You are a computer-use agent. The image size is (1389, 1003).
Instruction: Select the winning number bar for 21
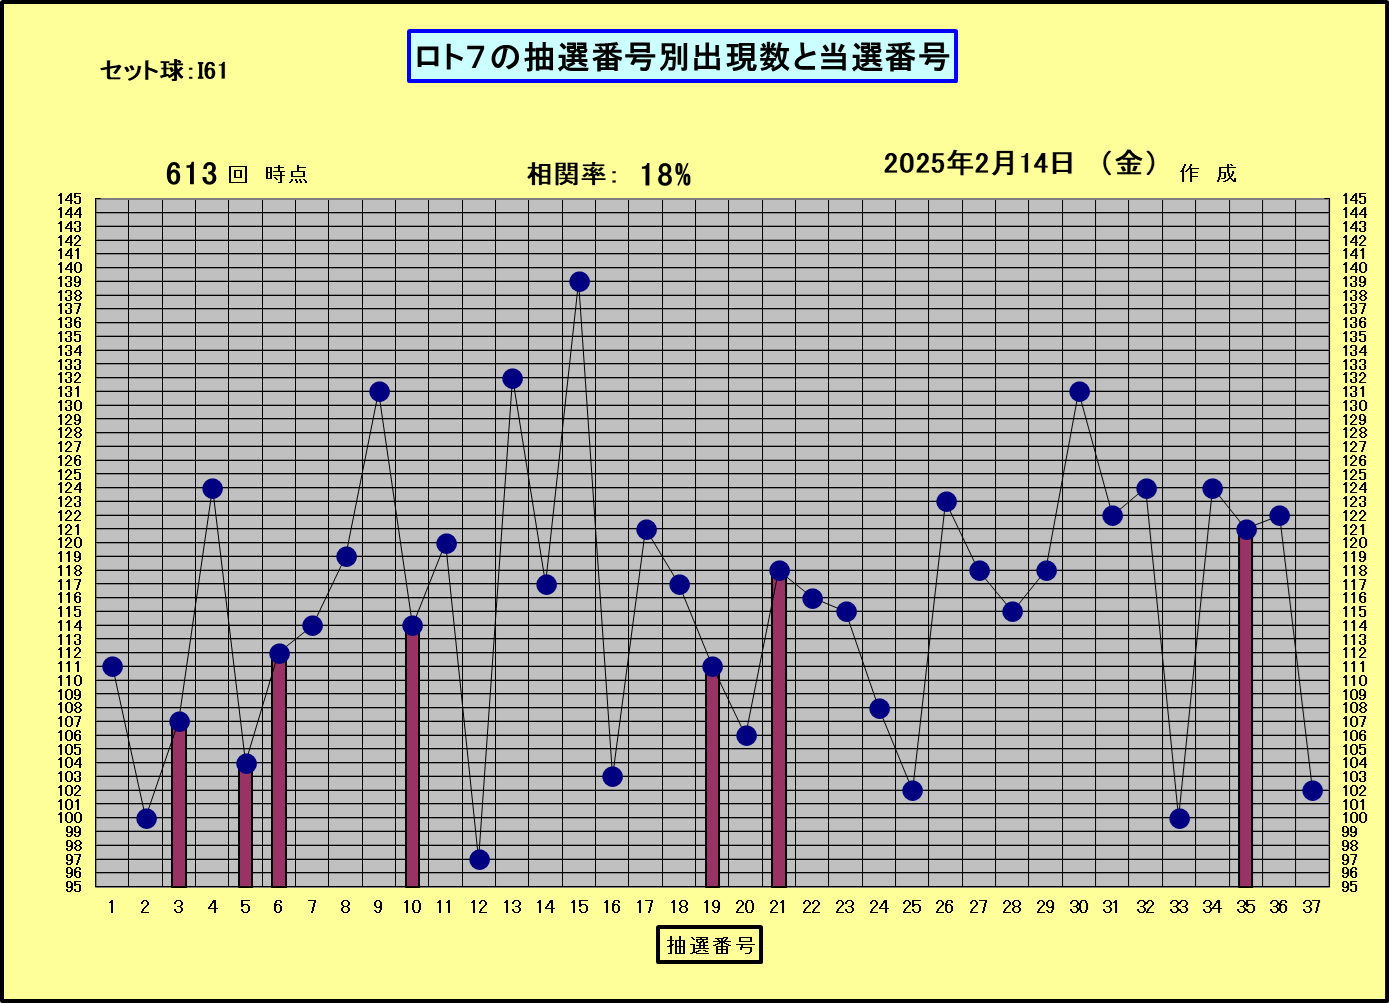pos(779,729)
